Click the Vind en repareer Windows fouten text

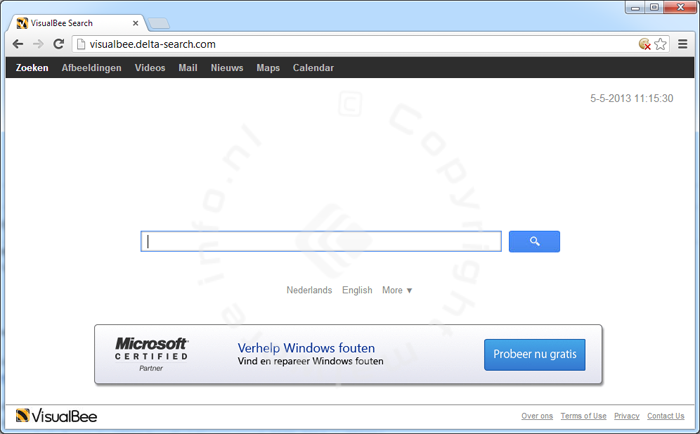pos(310,361)
